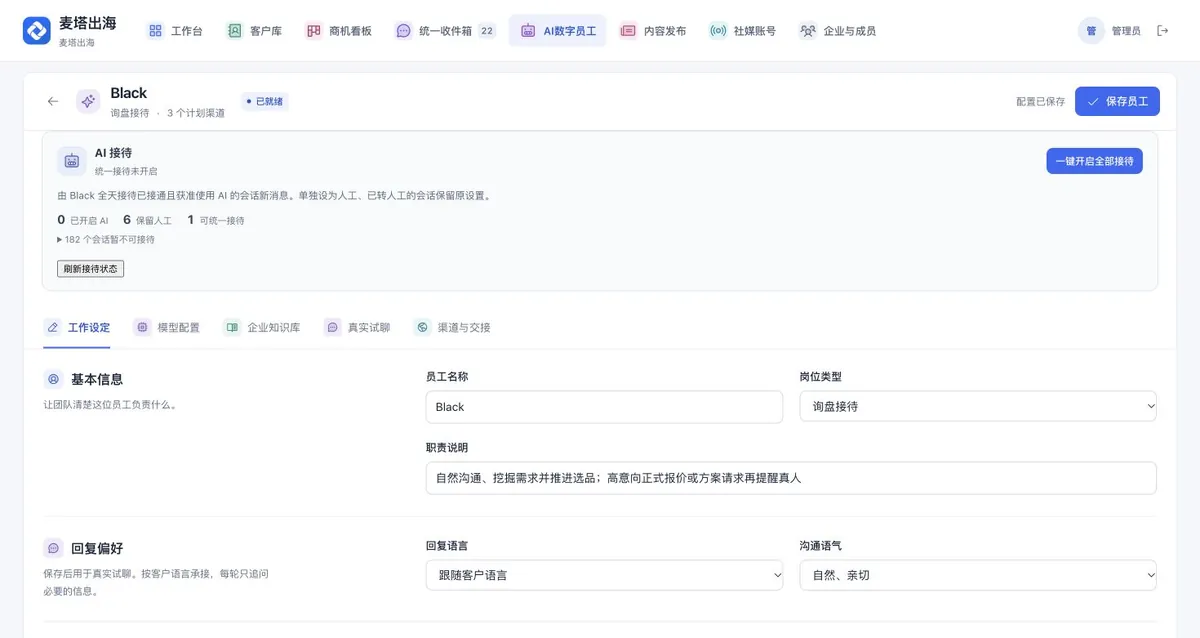Click the 回复偏好 section icon
The image size is (1200, 638).
pyautogui.click(x=53, y=548)
